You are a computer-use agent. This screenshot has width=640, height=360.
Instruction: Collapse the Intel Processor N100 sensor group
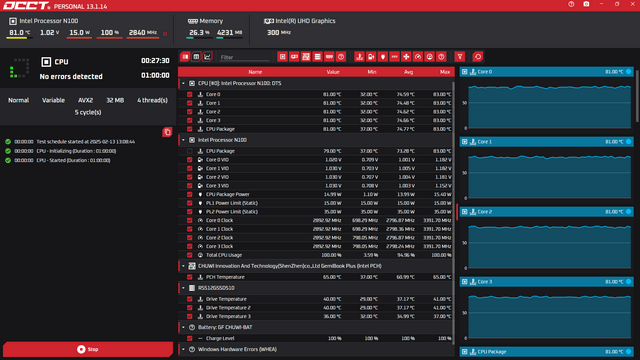[183, 140]
